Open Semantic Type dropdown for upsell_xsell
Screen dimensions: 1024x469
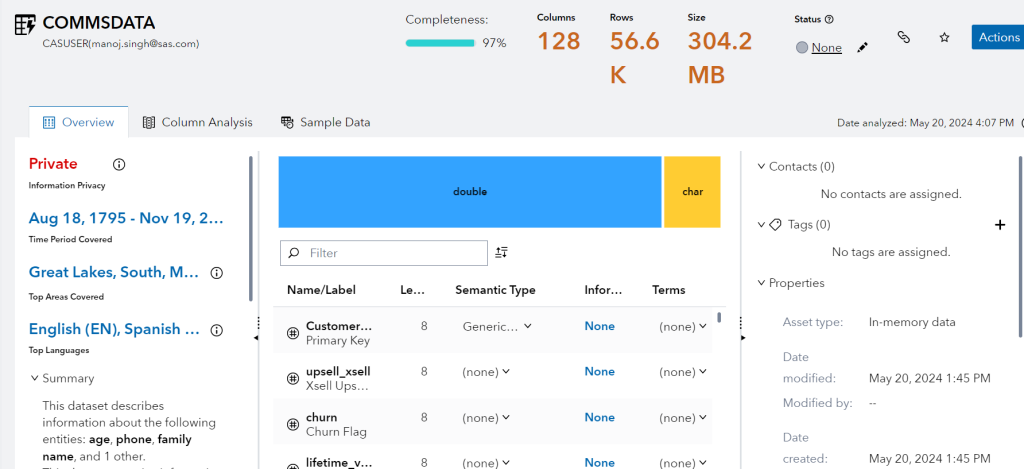click(x=506, y=372)
